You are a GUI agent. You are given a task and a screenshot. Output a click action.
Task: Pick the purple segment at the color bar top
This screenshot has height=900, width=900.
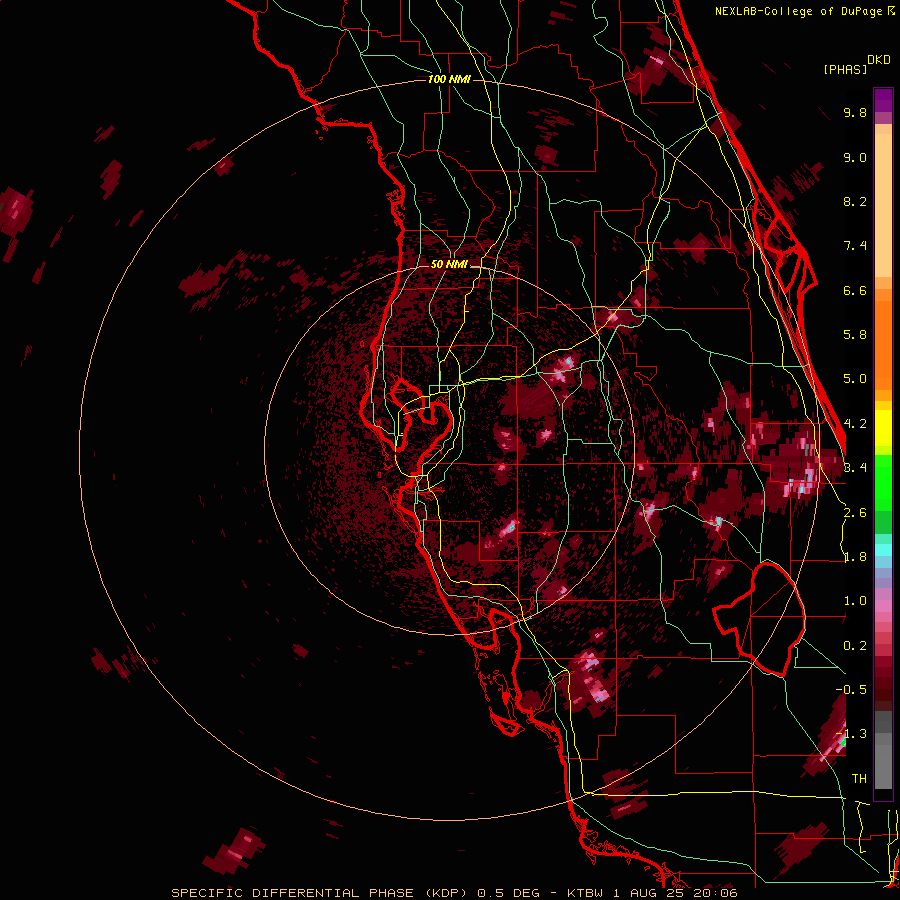coord(883,100)
